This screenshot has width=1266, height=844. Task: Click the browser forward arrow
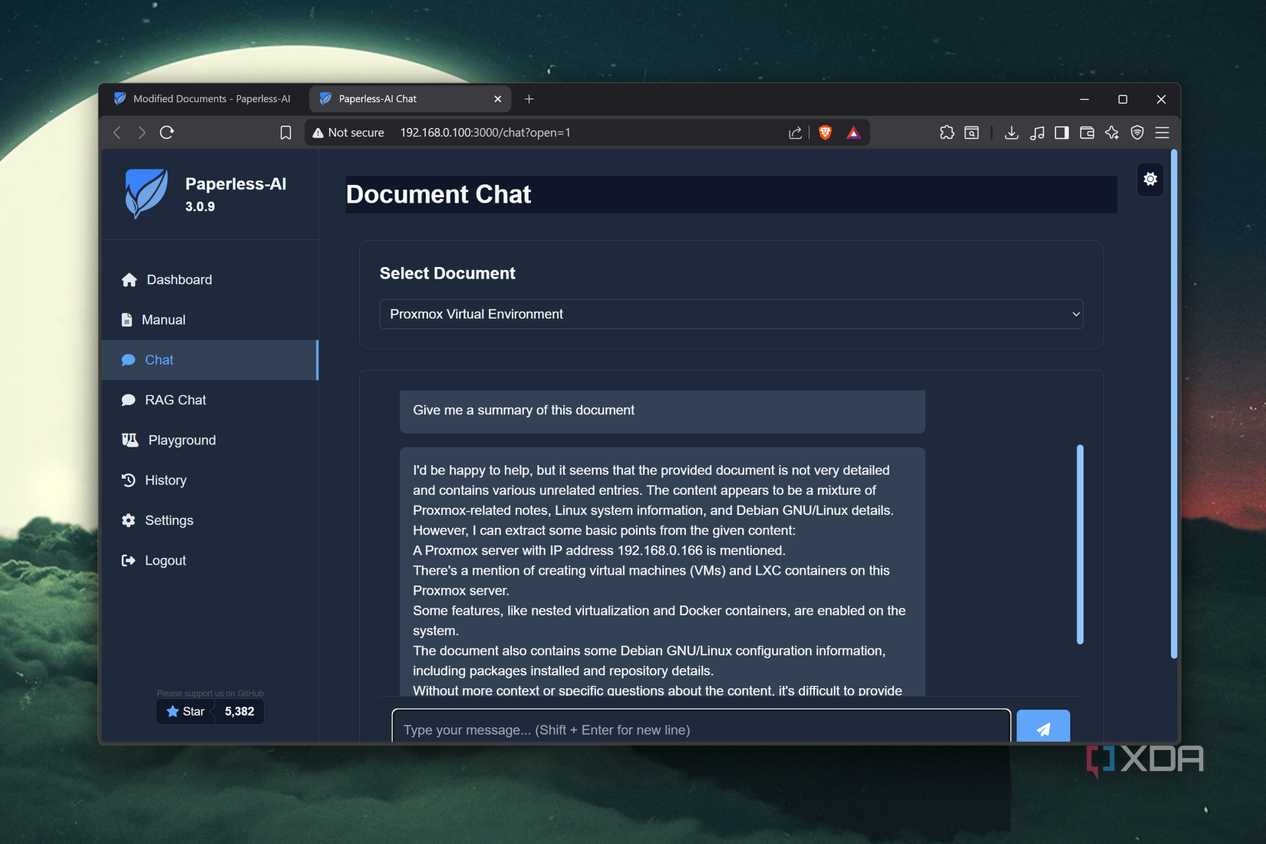[x=142, y=132]
